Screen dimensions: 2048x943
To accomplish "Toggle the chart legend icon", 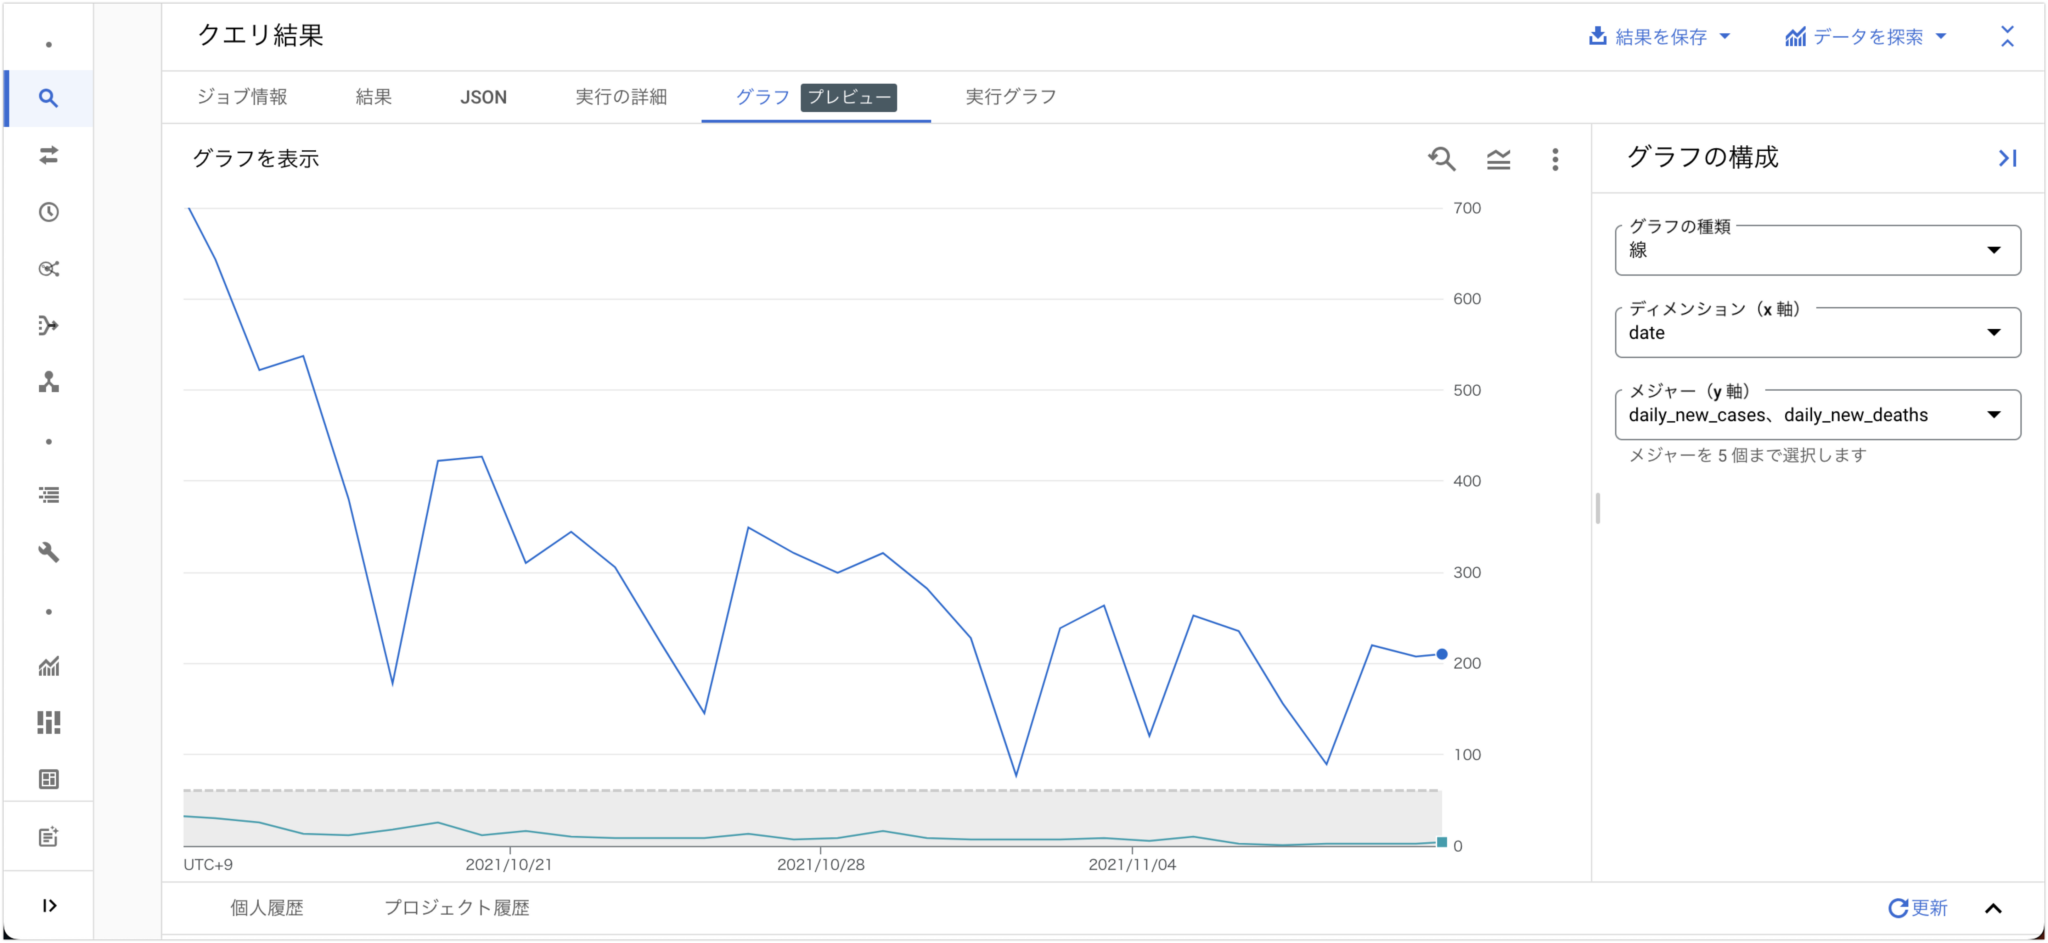I will click(1498, 159).
